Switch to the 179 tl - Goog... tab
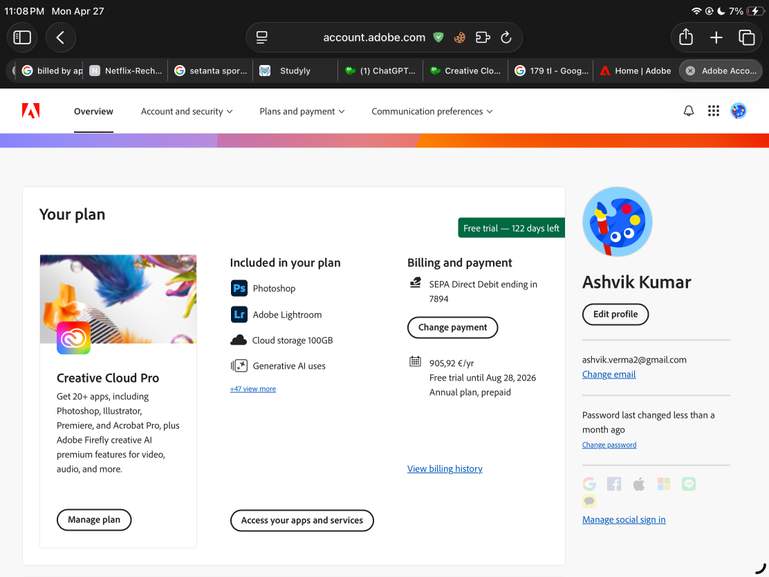 point(551,71)
